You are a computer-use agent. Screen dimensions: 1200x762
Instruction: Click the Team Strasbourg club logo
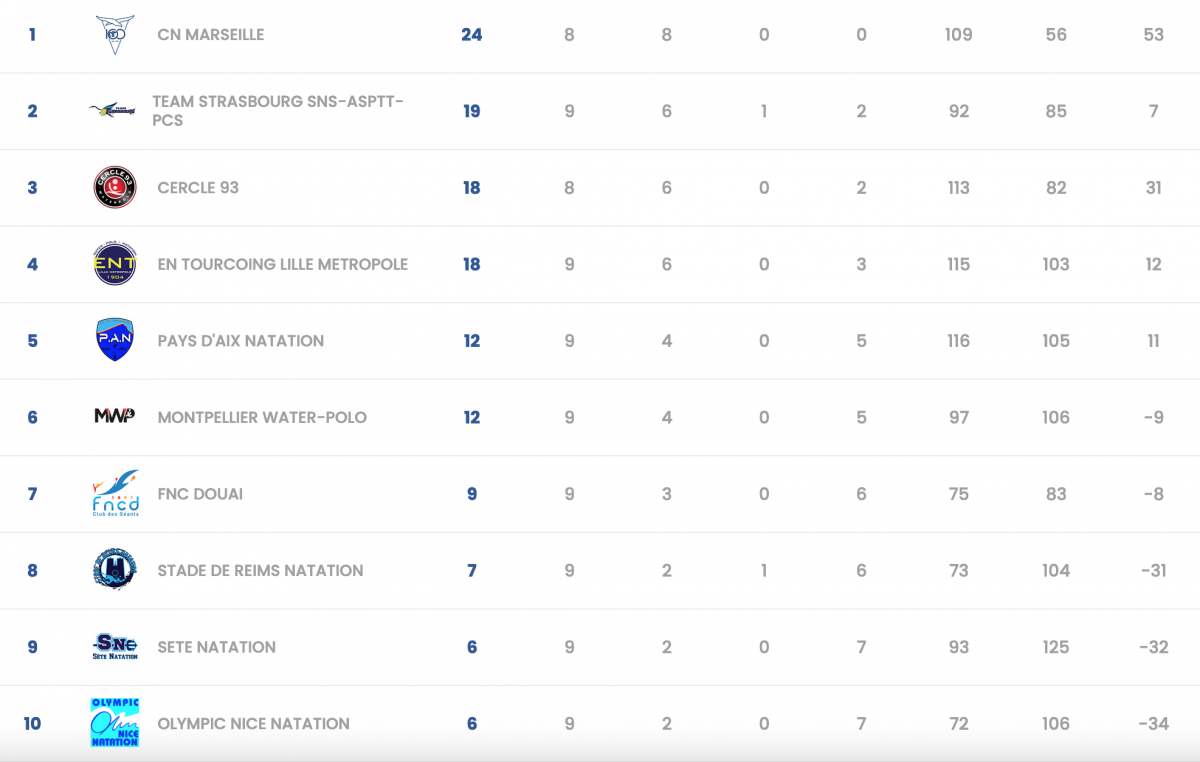pos(113,111)
